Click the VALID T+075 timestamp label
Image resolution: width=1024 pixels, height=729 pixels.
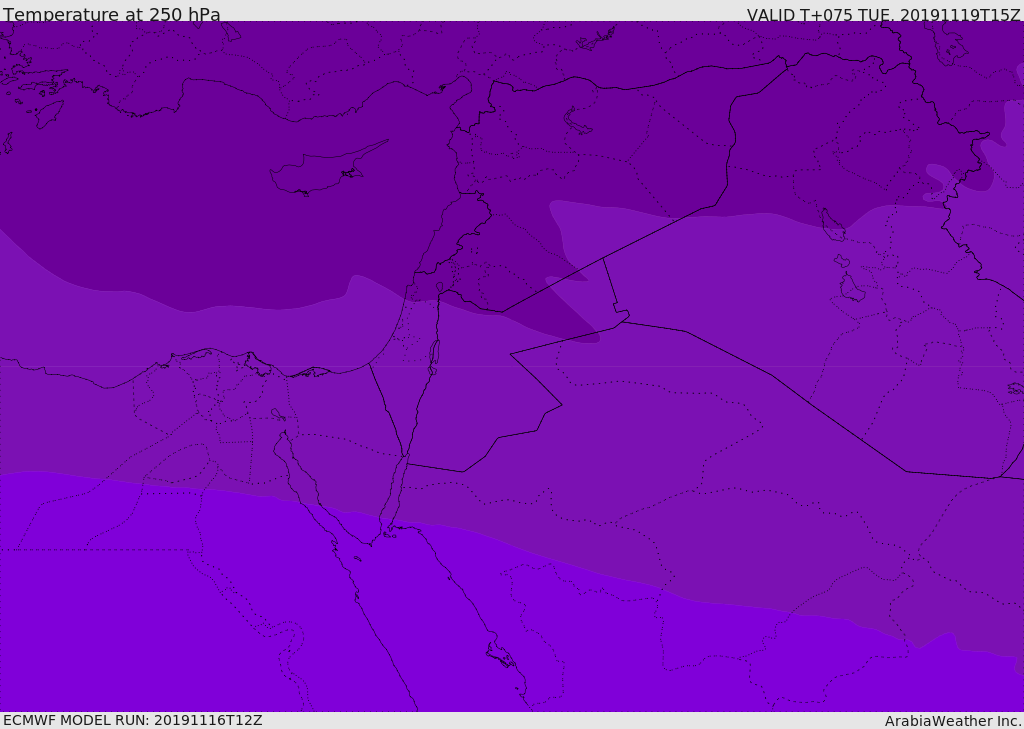coord(883,15)
